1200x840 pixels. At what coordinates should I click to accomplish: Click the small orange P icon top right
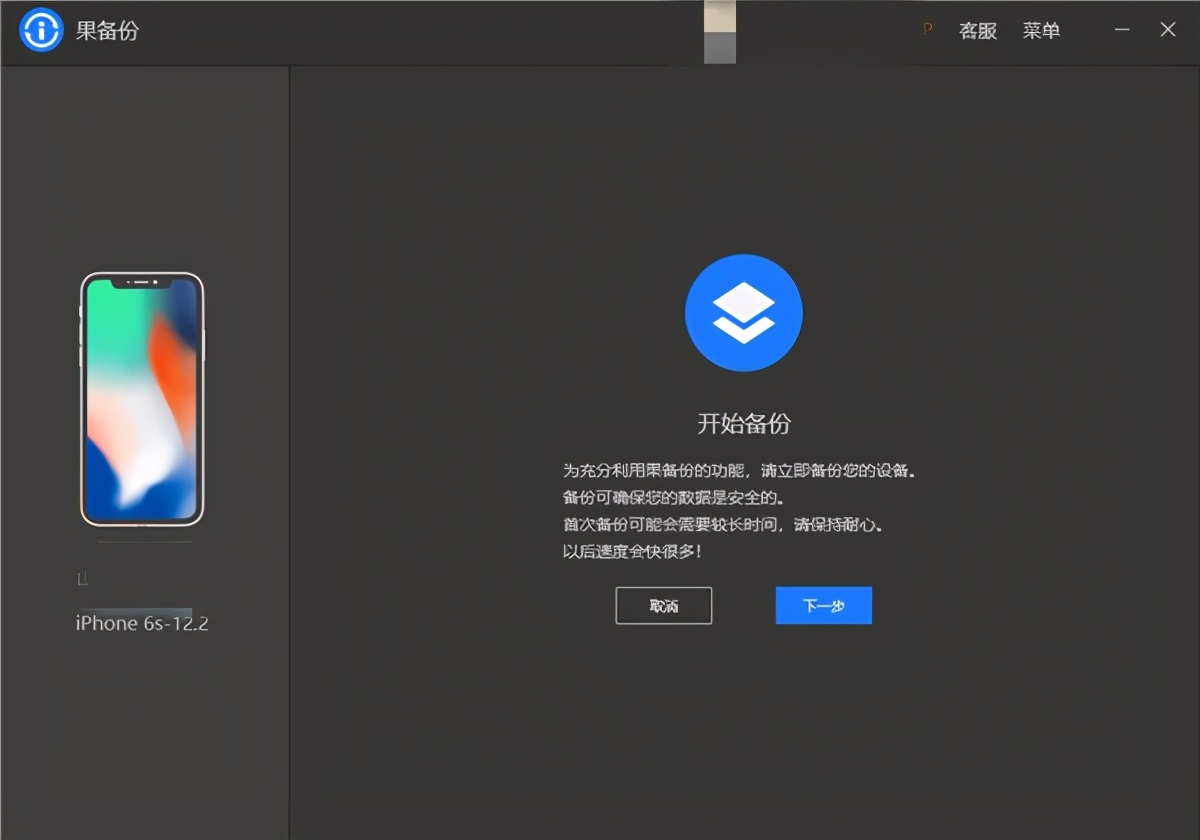click(926, 30)
